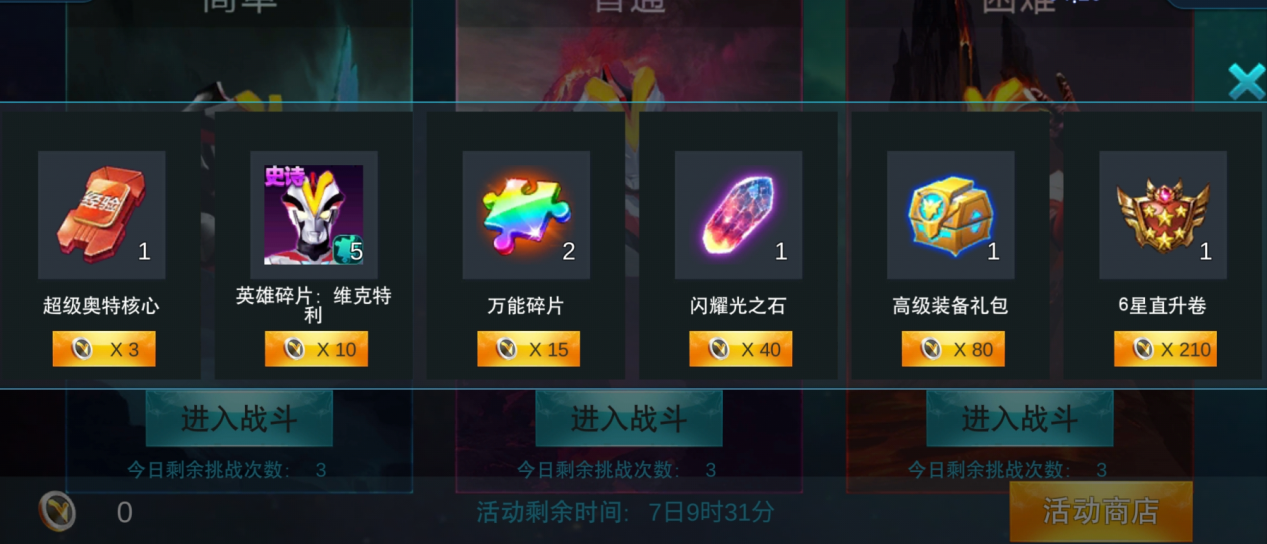Tap the 维克特利 hero fragment portrait
1267x544 pixels.
click(x=314, y=215)
